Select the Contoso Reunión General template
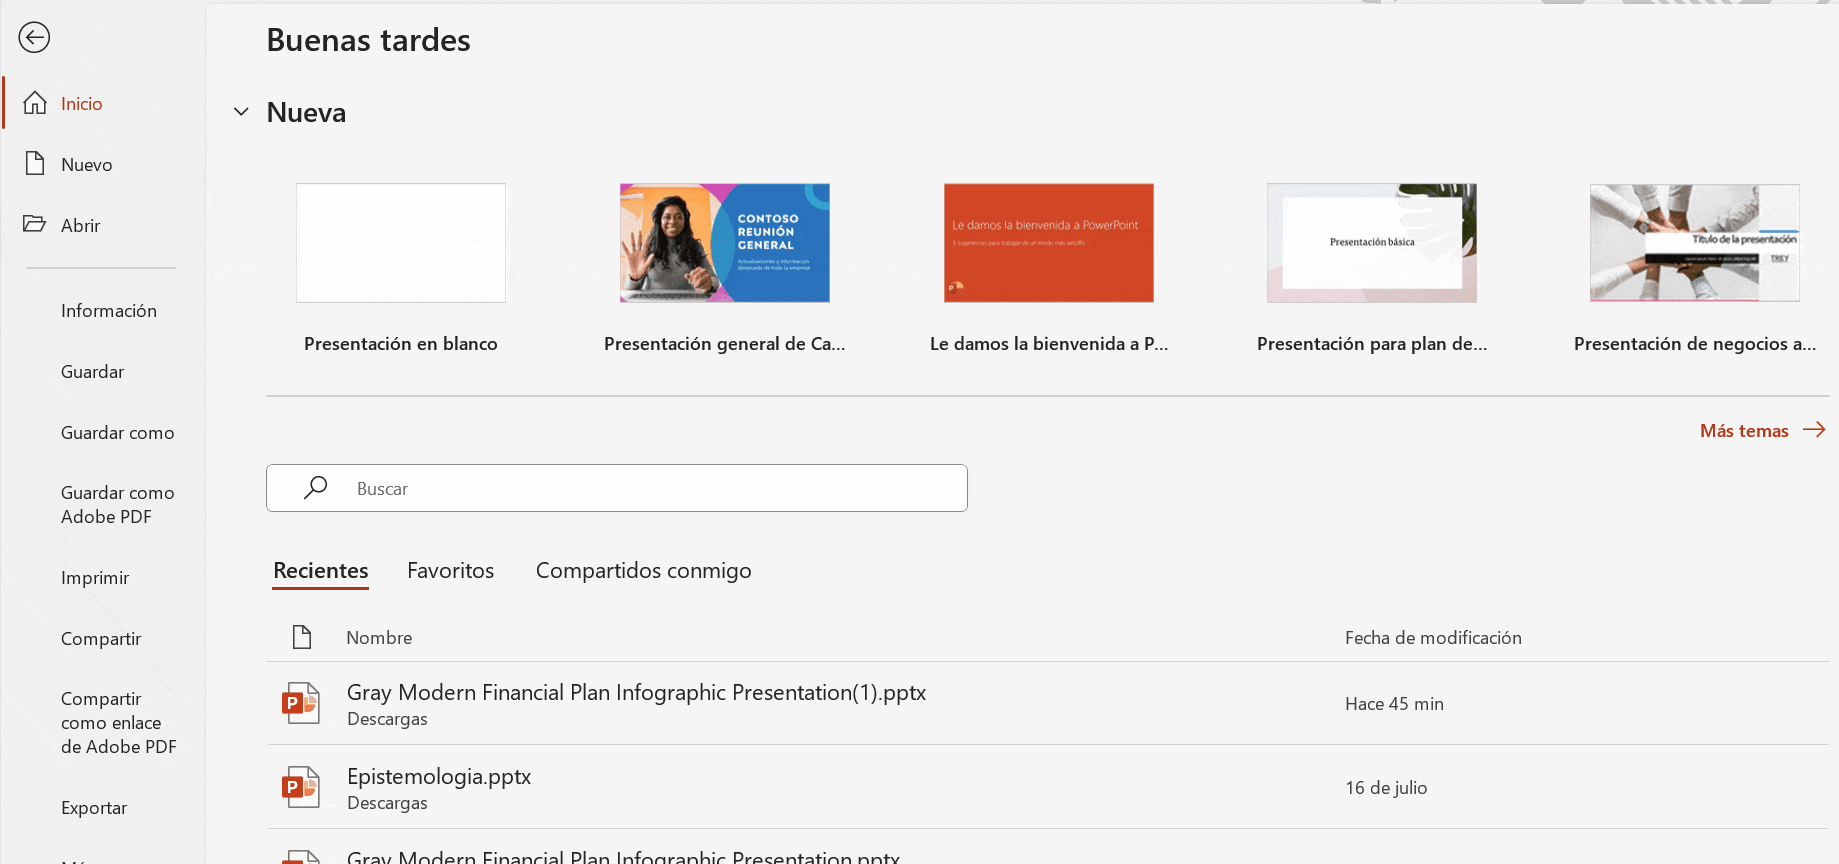 point(724,243)
